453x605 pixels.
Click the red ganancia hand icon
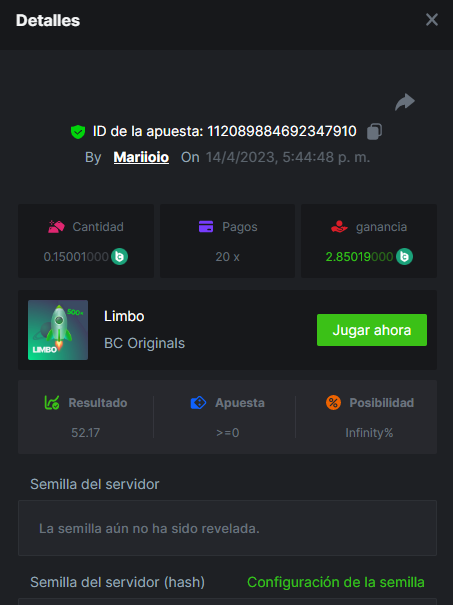[339, 226]
